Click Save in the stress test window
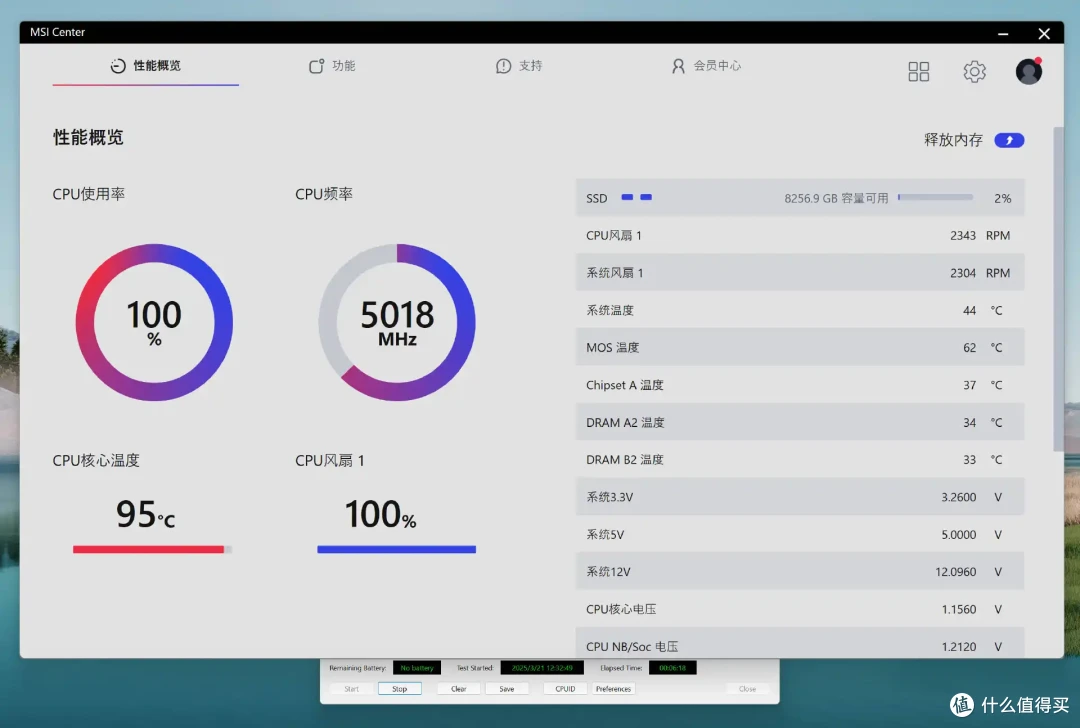The width and height of the screenshot is (1080, 728). (x=507, y=689)
